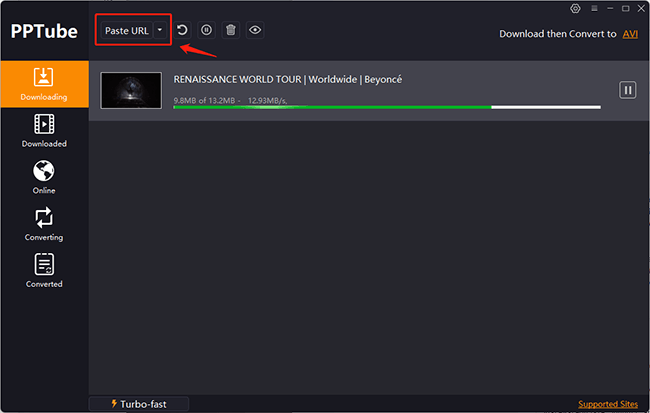Screen dimensions: 650x413
Task: Pause the RENAISSANCE WORLD TOUR download
Action: coord(628,90)
